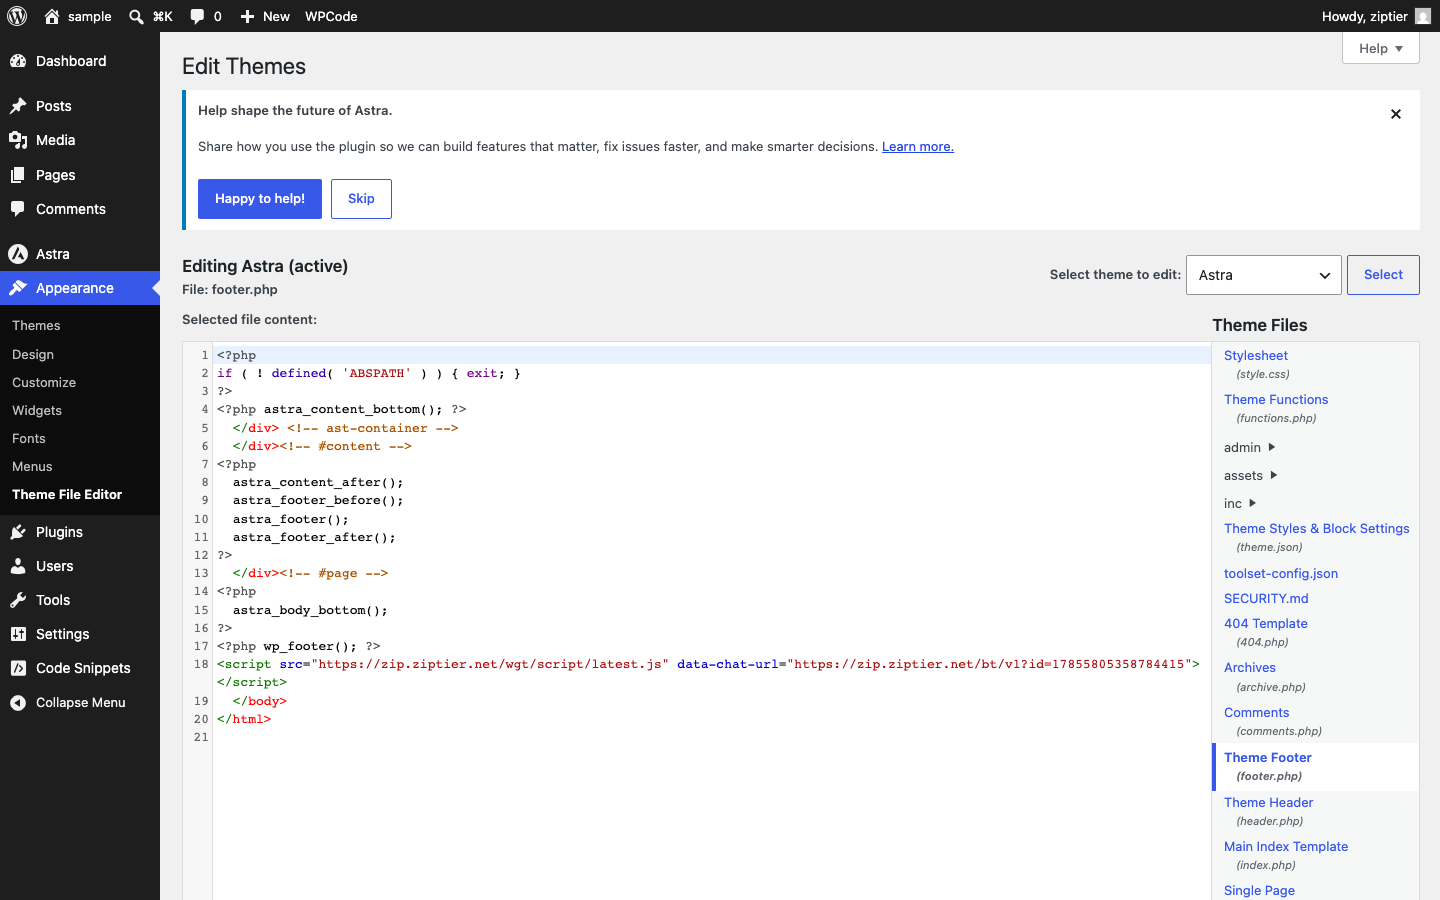Open Main Index Template file
This screenshot has width=1440, height=900.
pos(1286,847)
